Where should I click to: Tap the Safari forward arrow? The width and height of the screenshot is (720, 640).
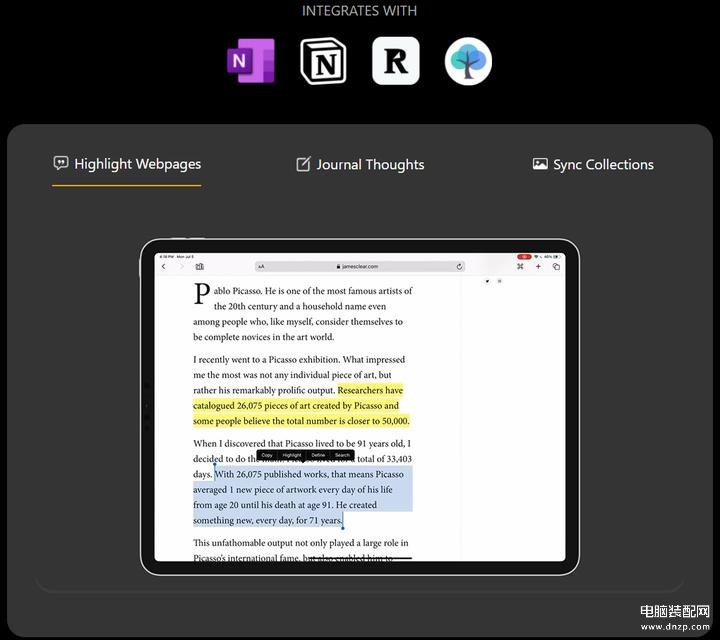182,267
